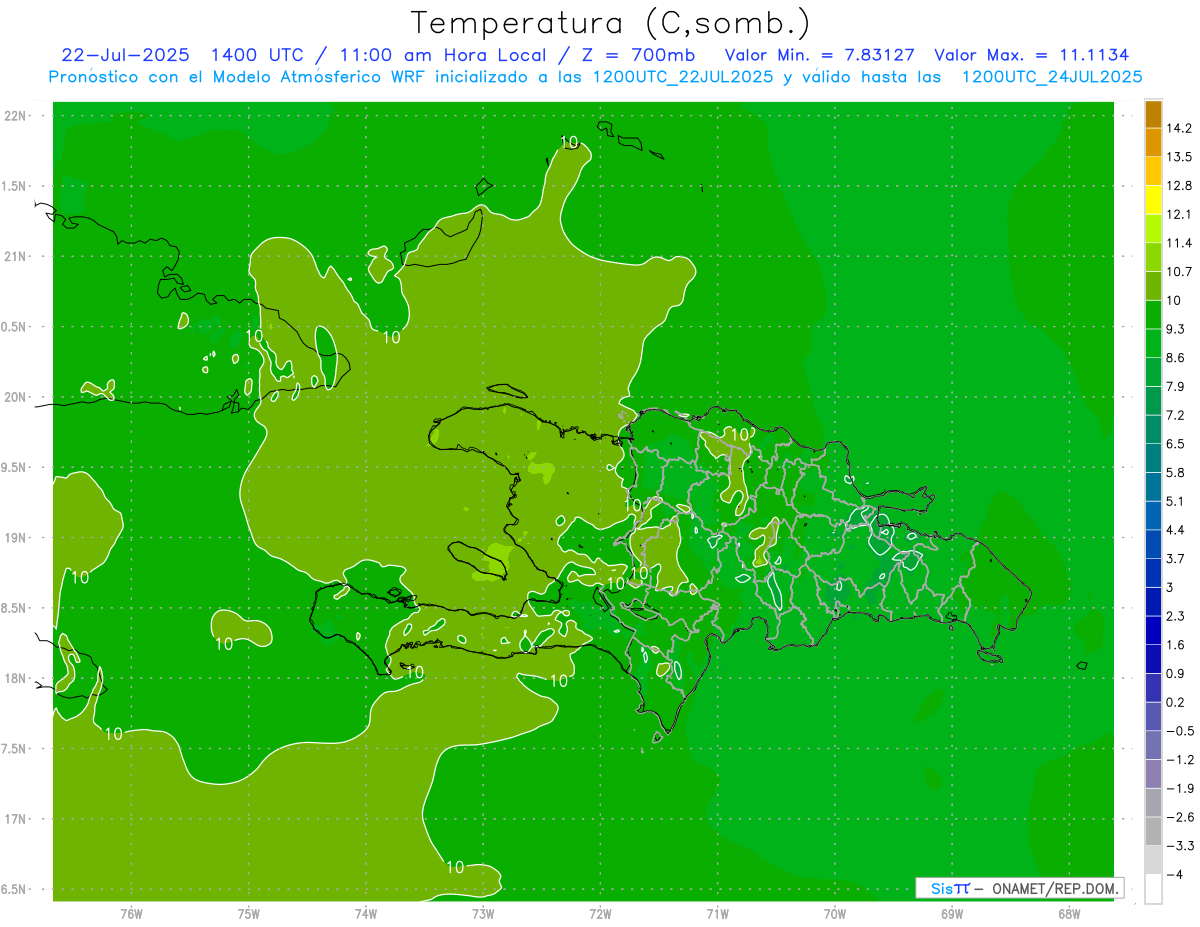Click the '20N' latitude axis label
1200x927 pixels.
click(16, 397)
